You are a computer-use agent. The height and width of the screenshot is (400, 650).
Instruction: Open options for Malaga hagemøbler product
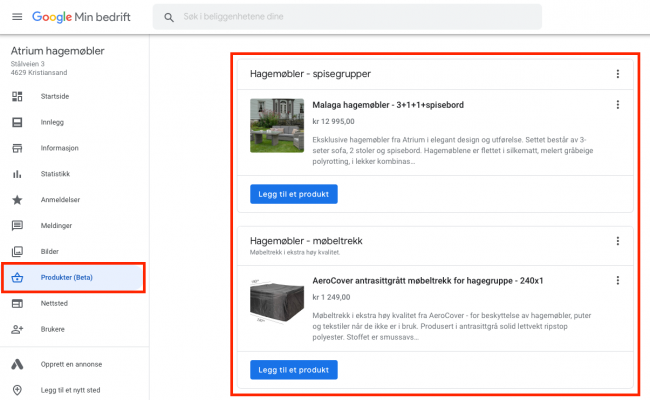pos(618,104)
